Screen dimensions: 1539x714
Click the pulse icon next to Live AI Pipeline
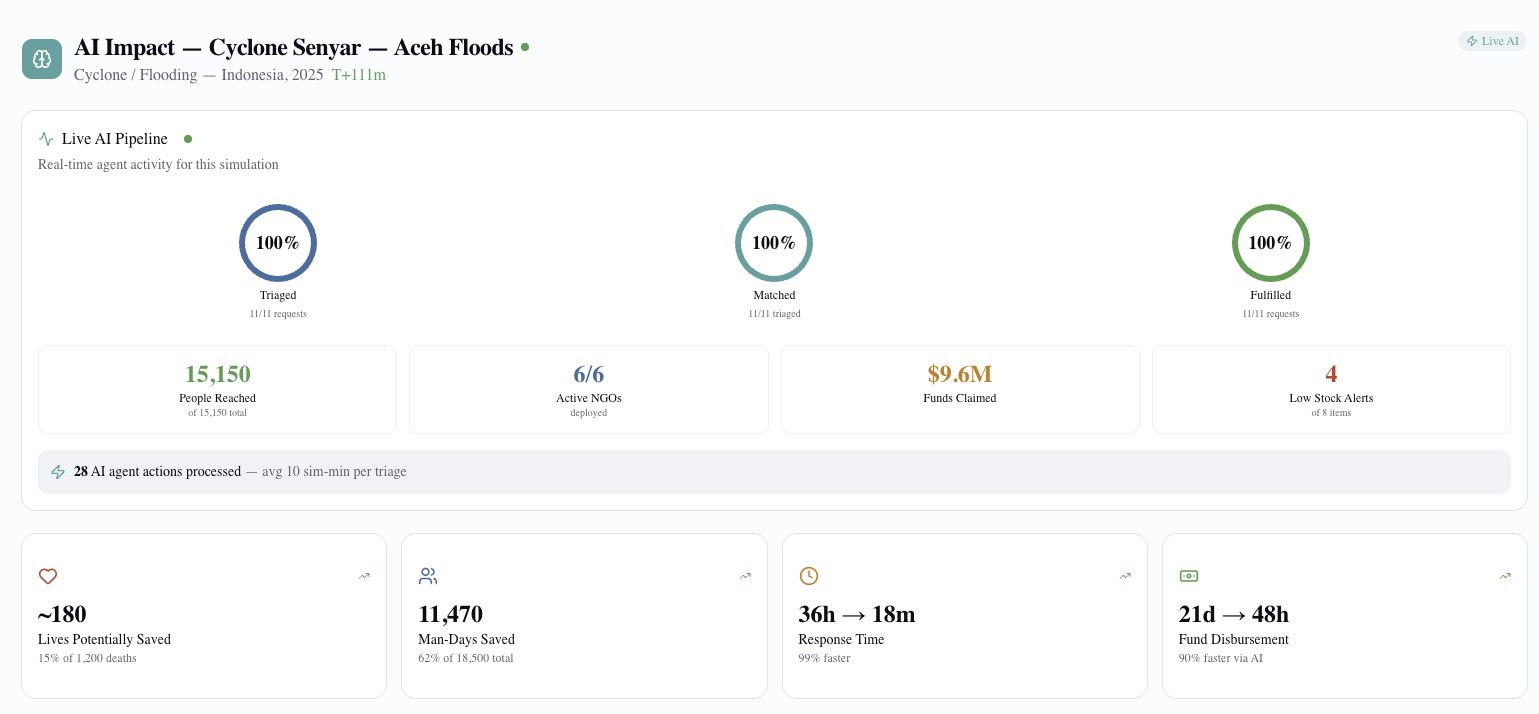pyautogui.click(x=46, y=139)
